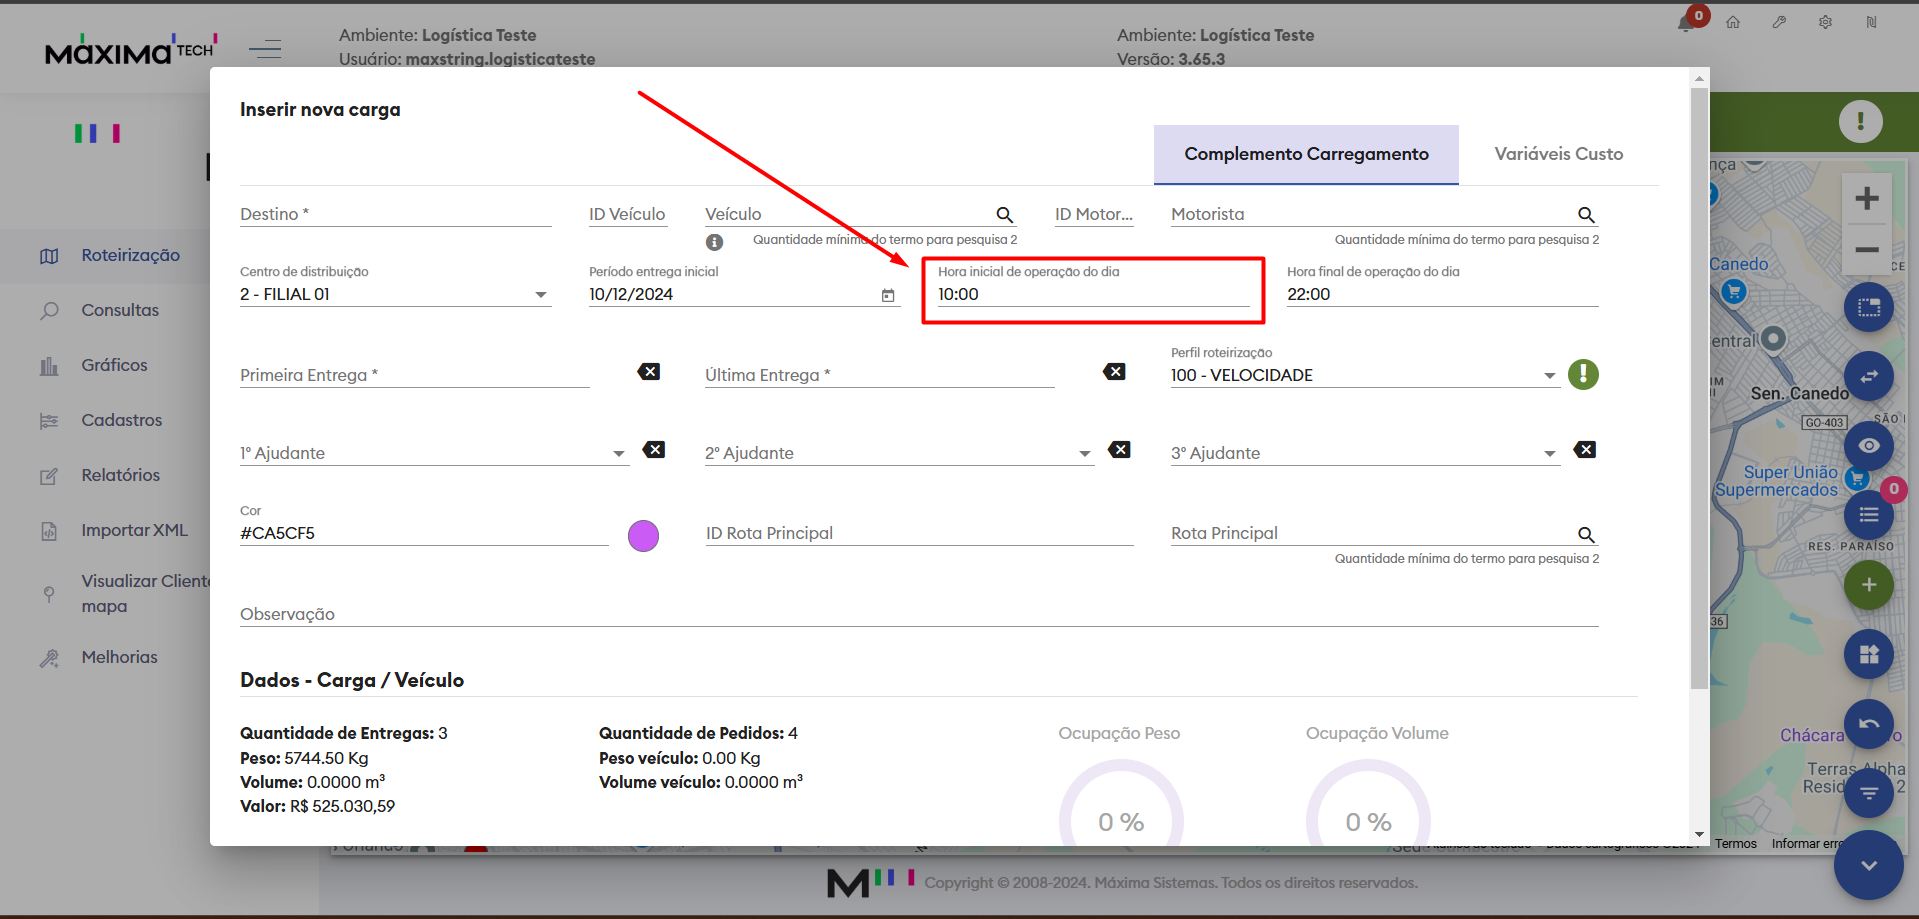This screenshot has height=919, width=1919.
Task: Click the map visibility eye button
Action: coord(1868,446)
